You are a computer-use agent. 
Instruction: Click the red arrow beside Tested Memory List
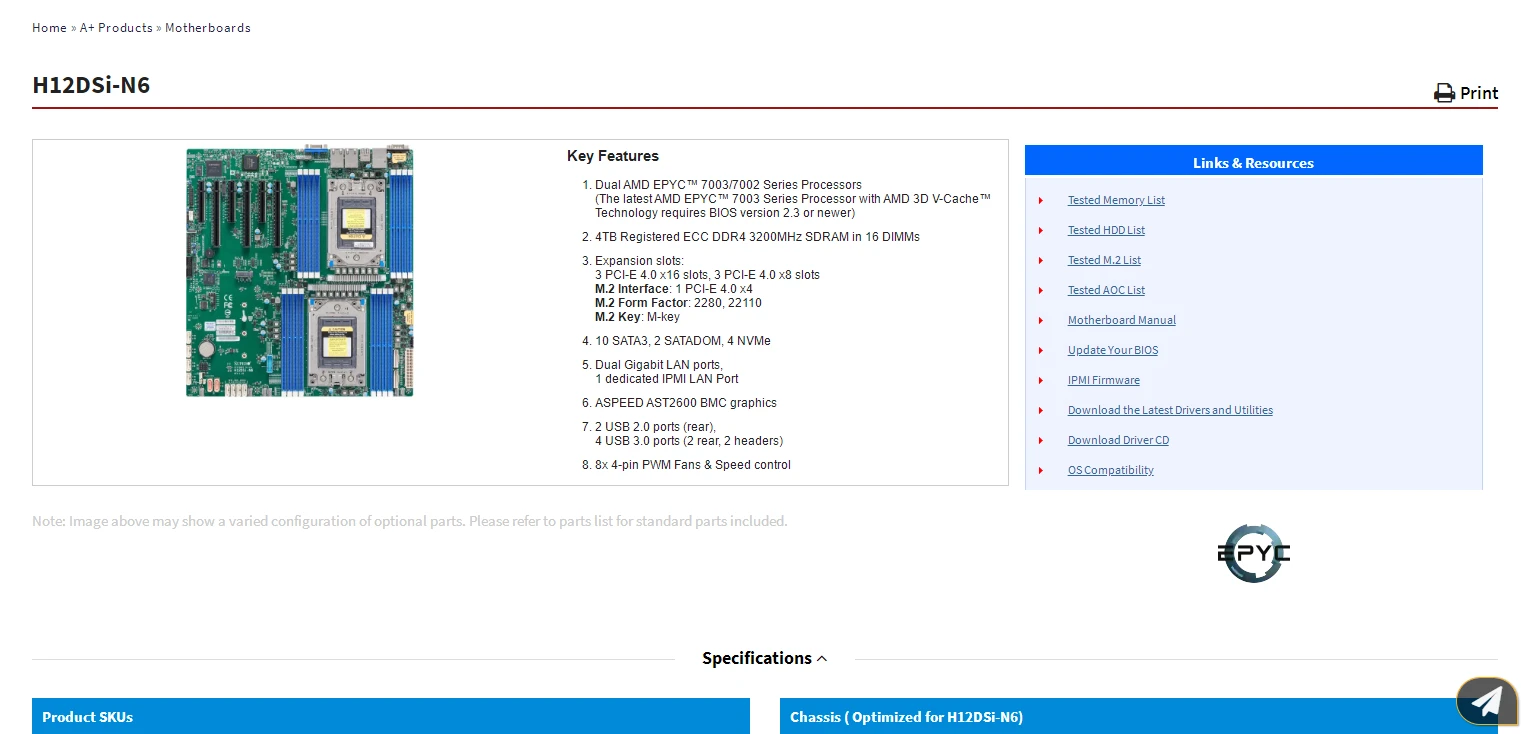click(x=1041, y=201)
